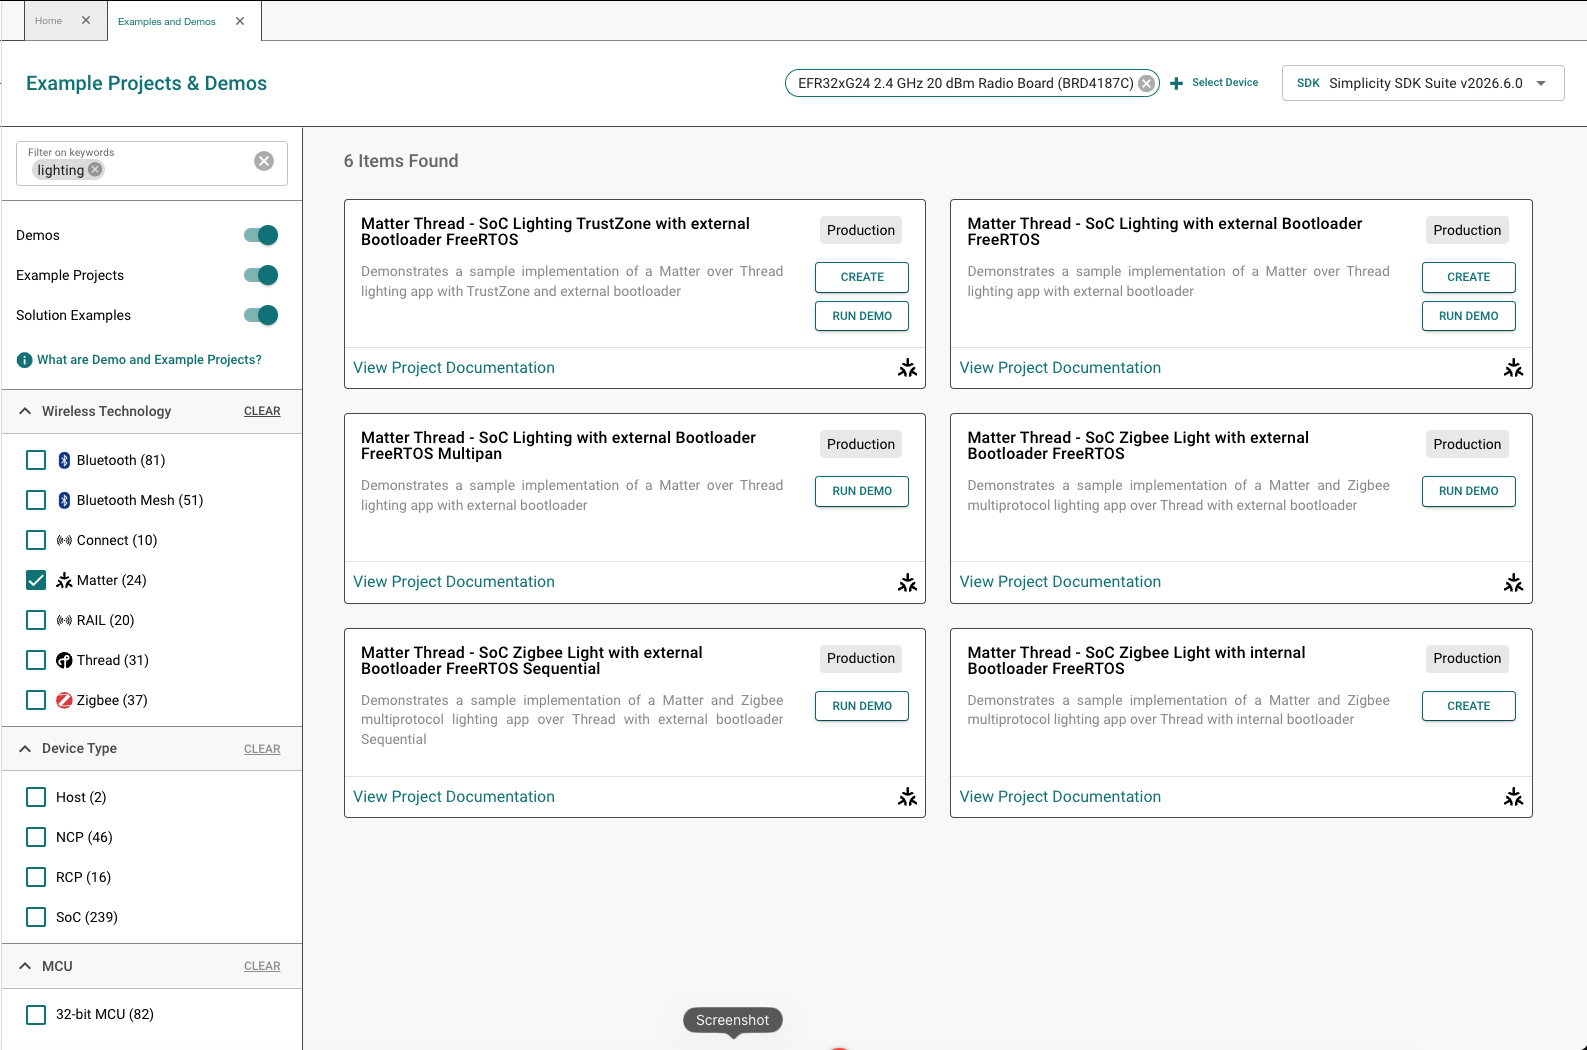Image resolution: width=1587 pixels, height=1050 pixels.
Task: Check the Bluetooth (81) checkbox
Action: click(36, 460)
